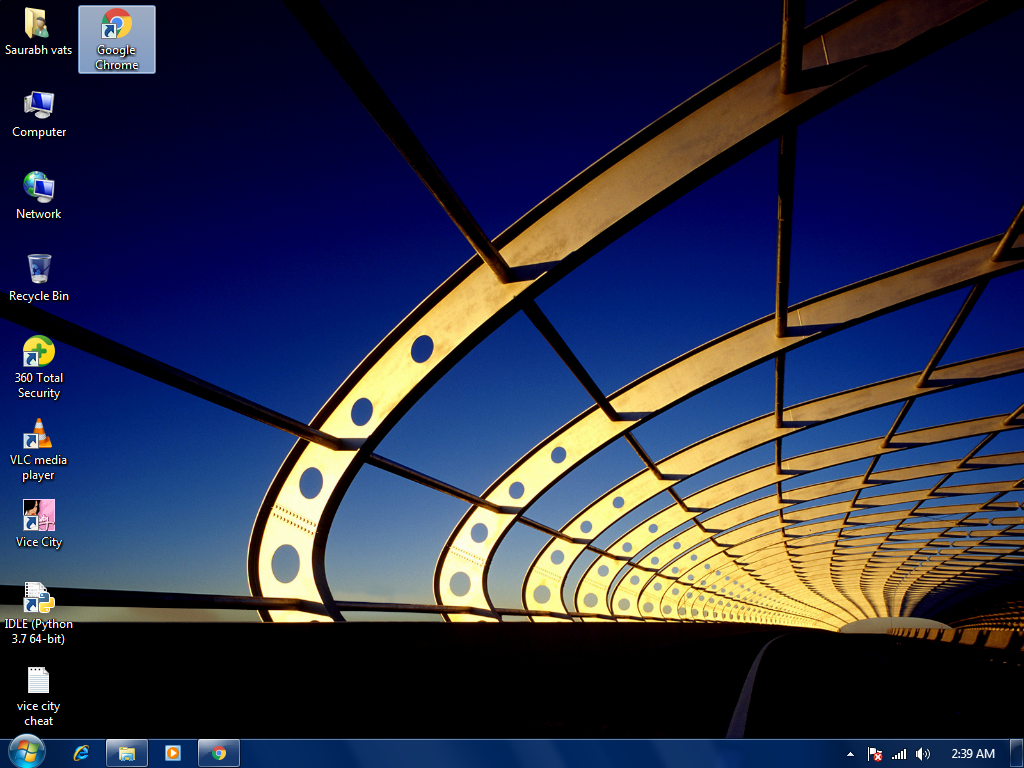Start IDLE (Python 3.7 64-bit)

tap(38, 597)
